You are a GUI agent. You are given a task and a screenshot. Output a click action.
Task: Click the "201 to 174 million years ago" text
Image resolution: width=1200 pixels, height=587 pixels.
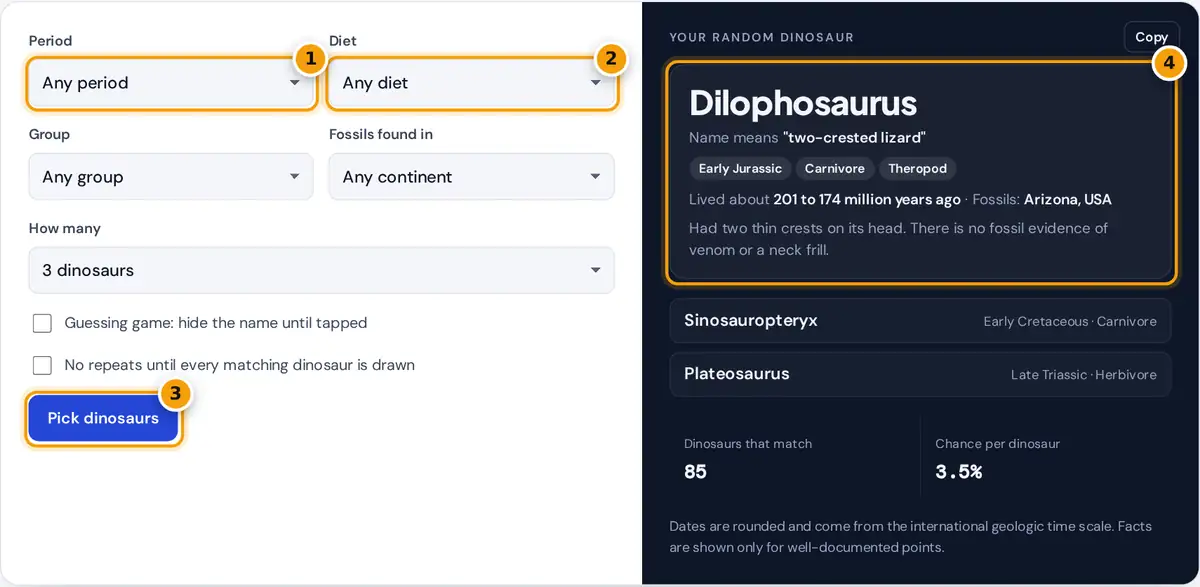click(x=867, y=199)
